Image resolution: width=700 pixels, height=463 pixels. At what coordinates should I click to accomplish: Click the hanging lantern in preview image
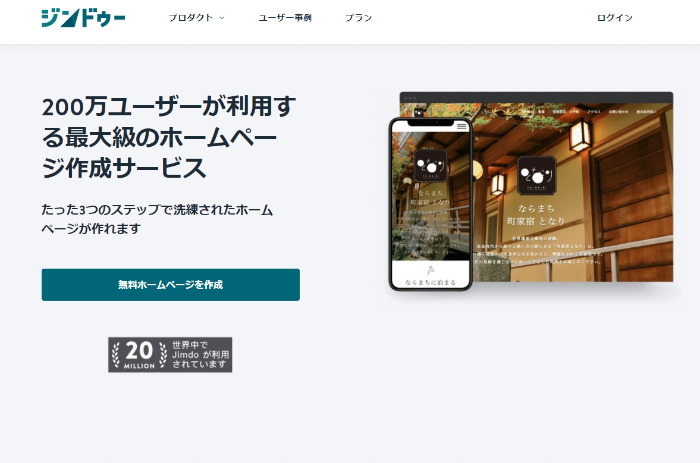pos(579,133)
